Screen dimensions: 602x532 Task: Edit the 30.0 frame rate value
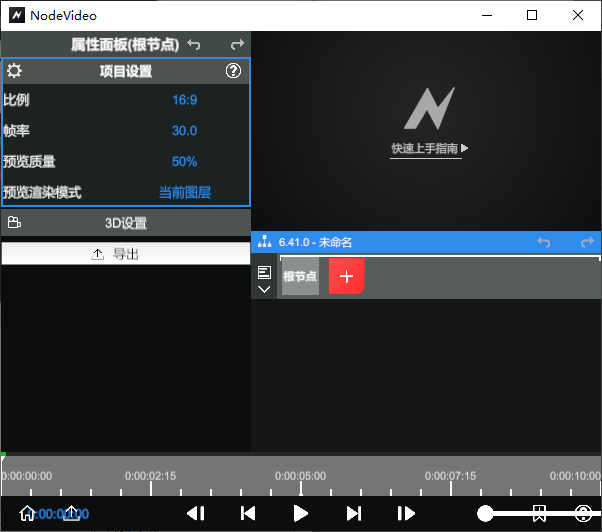pyautogui.click(x=184, y=131)
